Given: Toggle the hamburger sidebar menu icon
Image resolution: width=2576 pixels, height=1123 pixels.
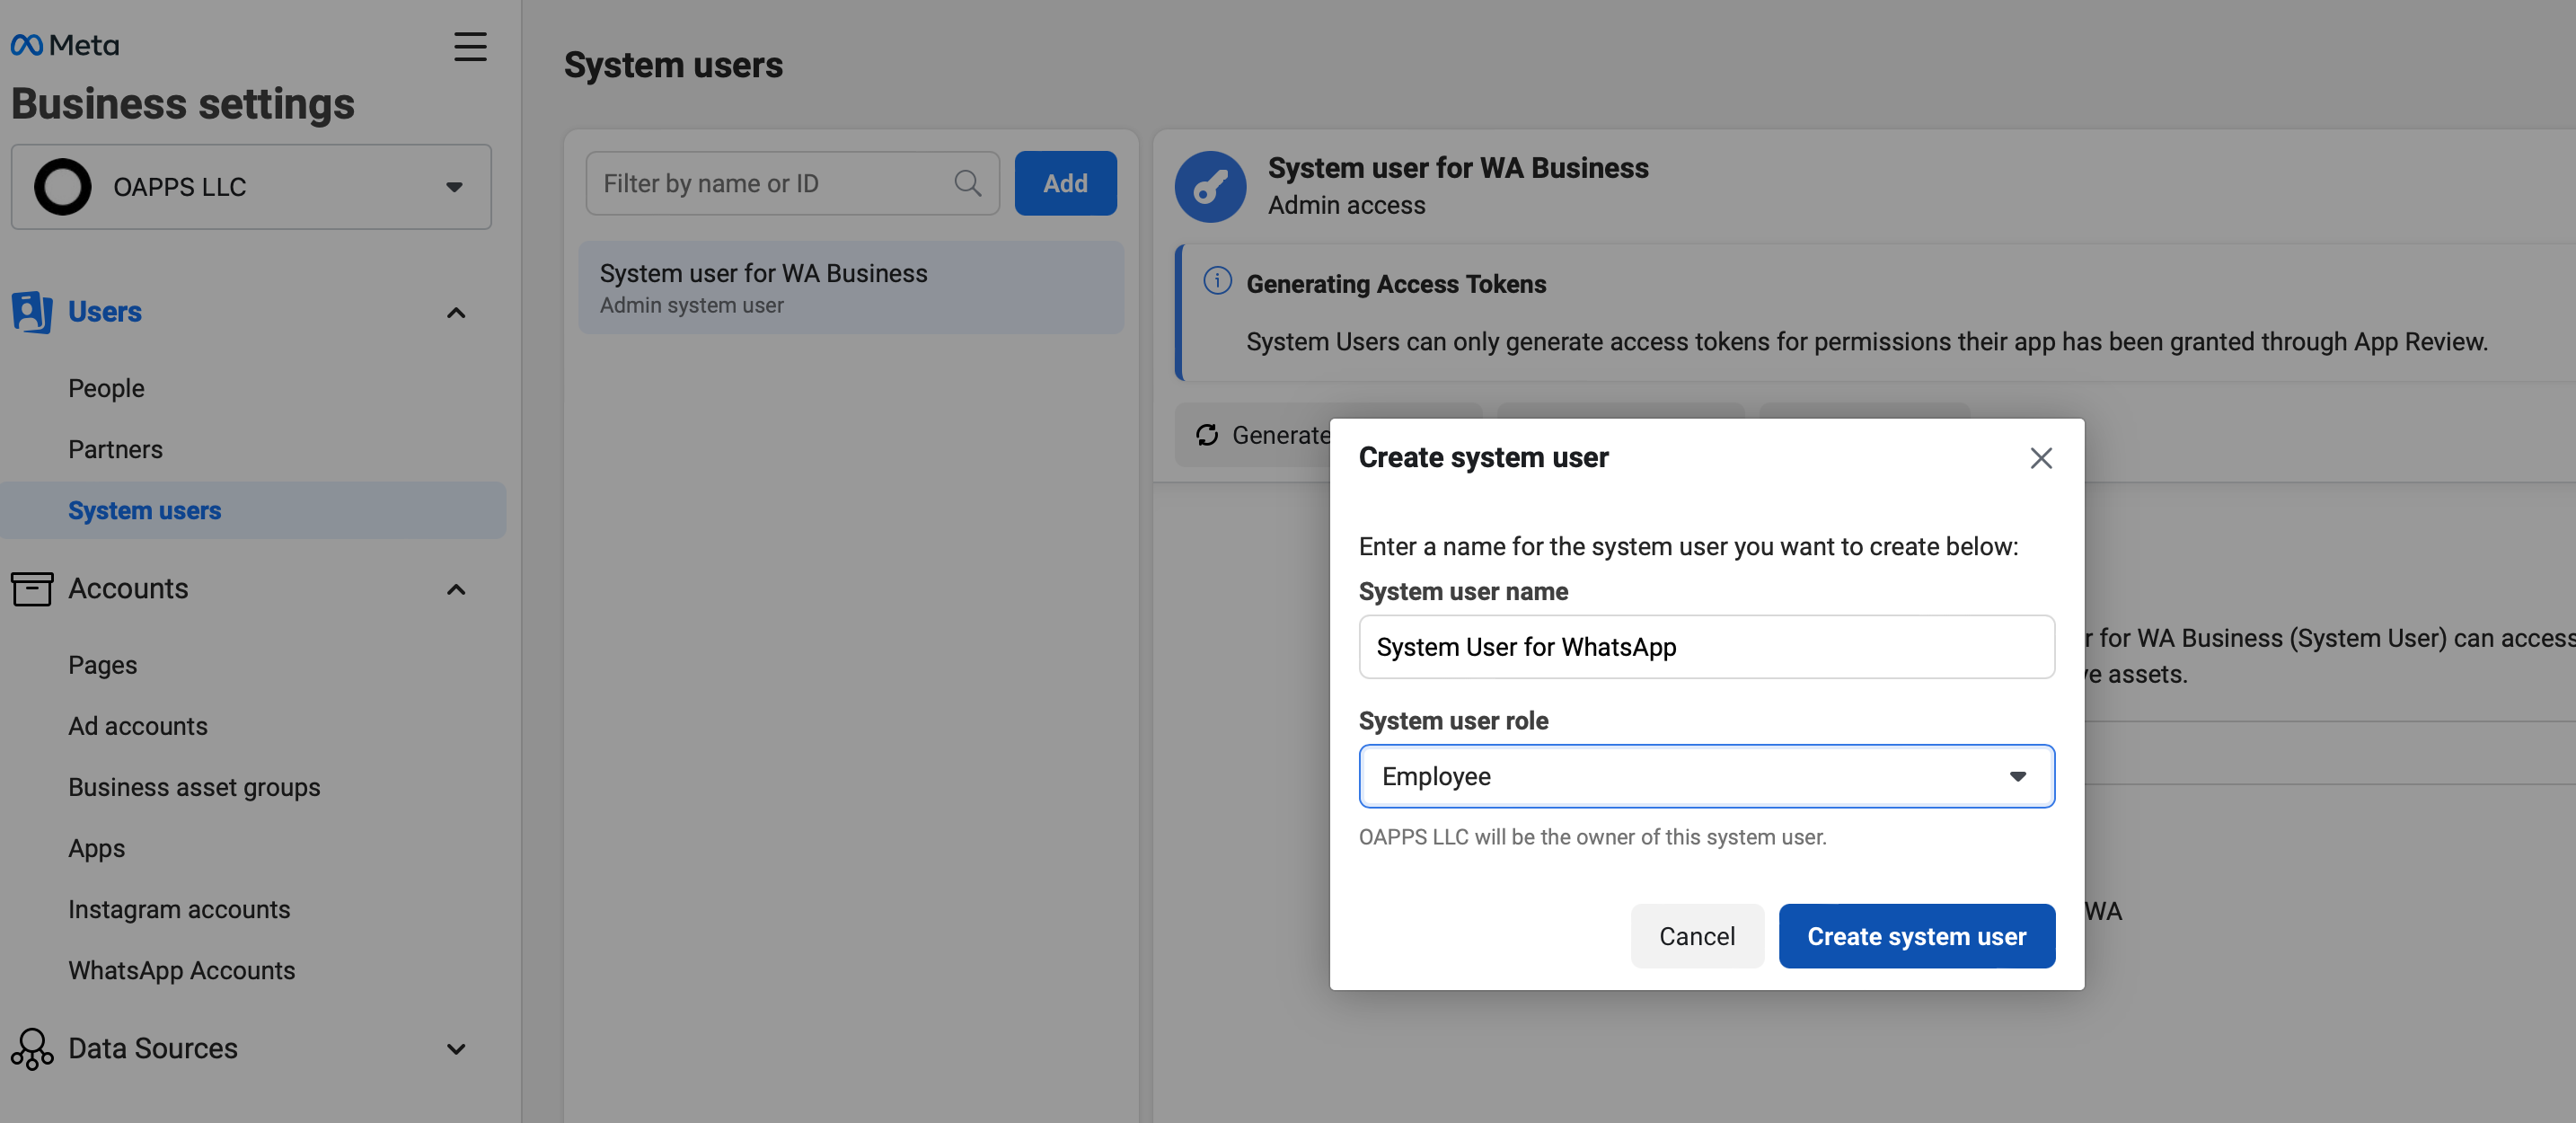Looking at the screenshot, I should point(470,46).
